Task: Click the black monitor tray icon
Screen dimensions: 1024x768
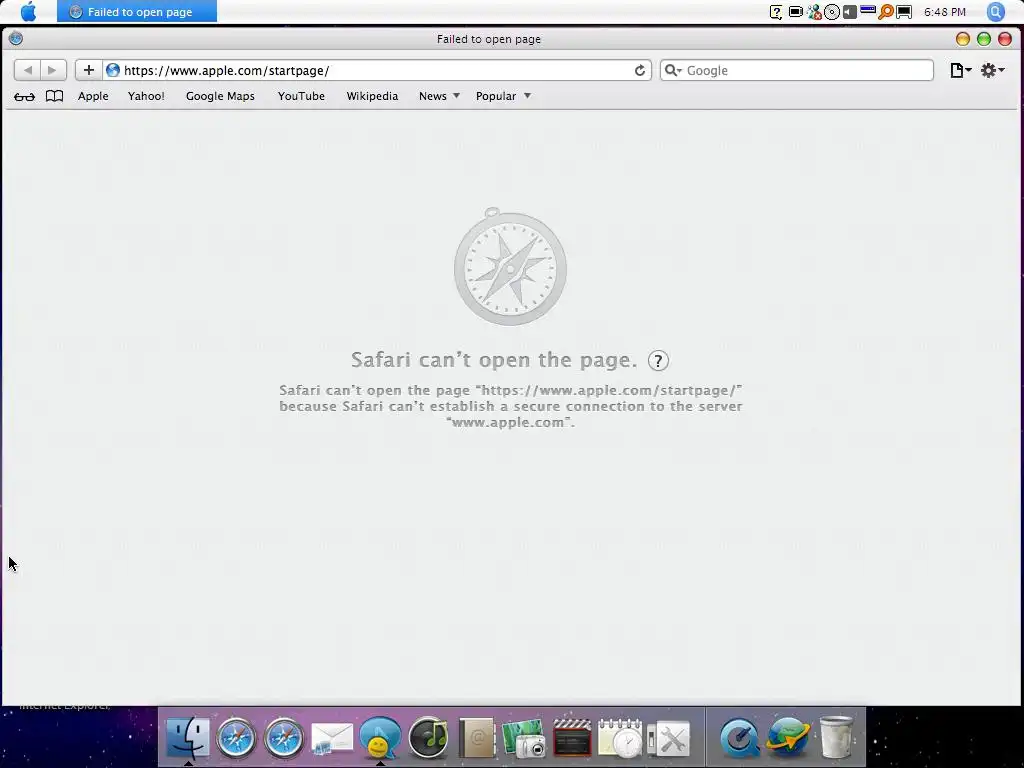Action: [x=904, y=12]
